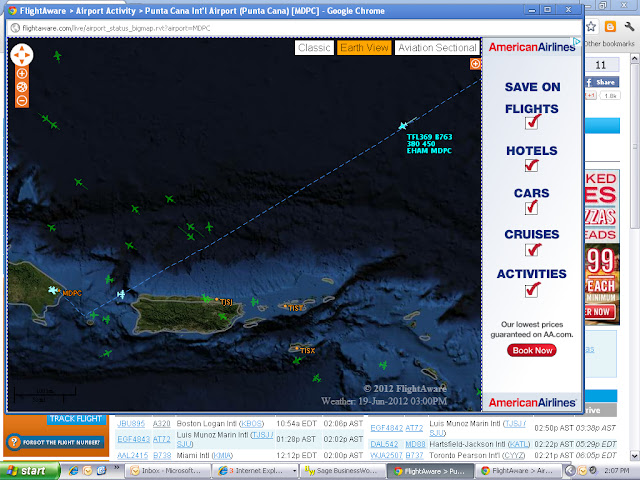Reset map view with globe icon
This screenshot has height=480, width=640.
[x=22, y=87]
